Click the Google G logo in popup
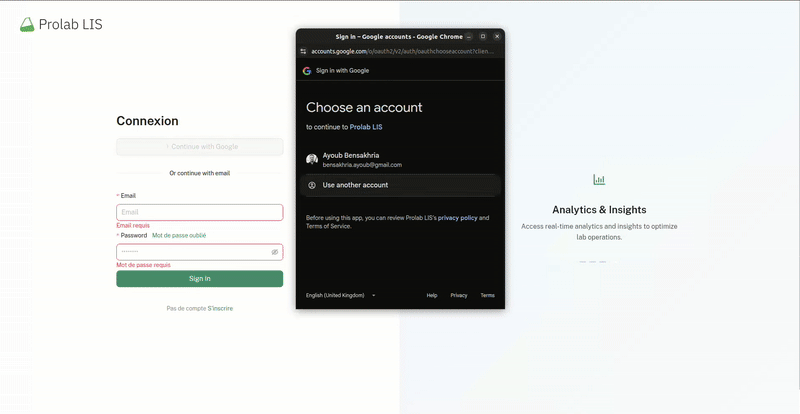800x414 pixels. coord(307,71)
